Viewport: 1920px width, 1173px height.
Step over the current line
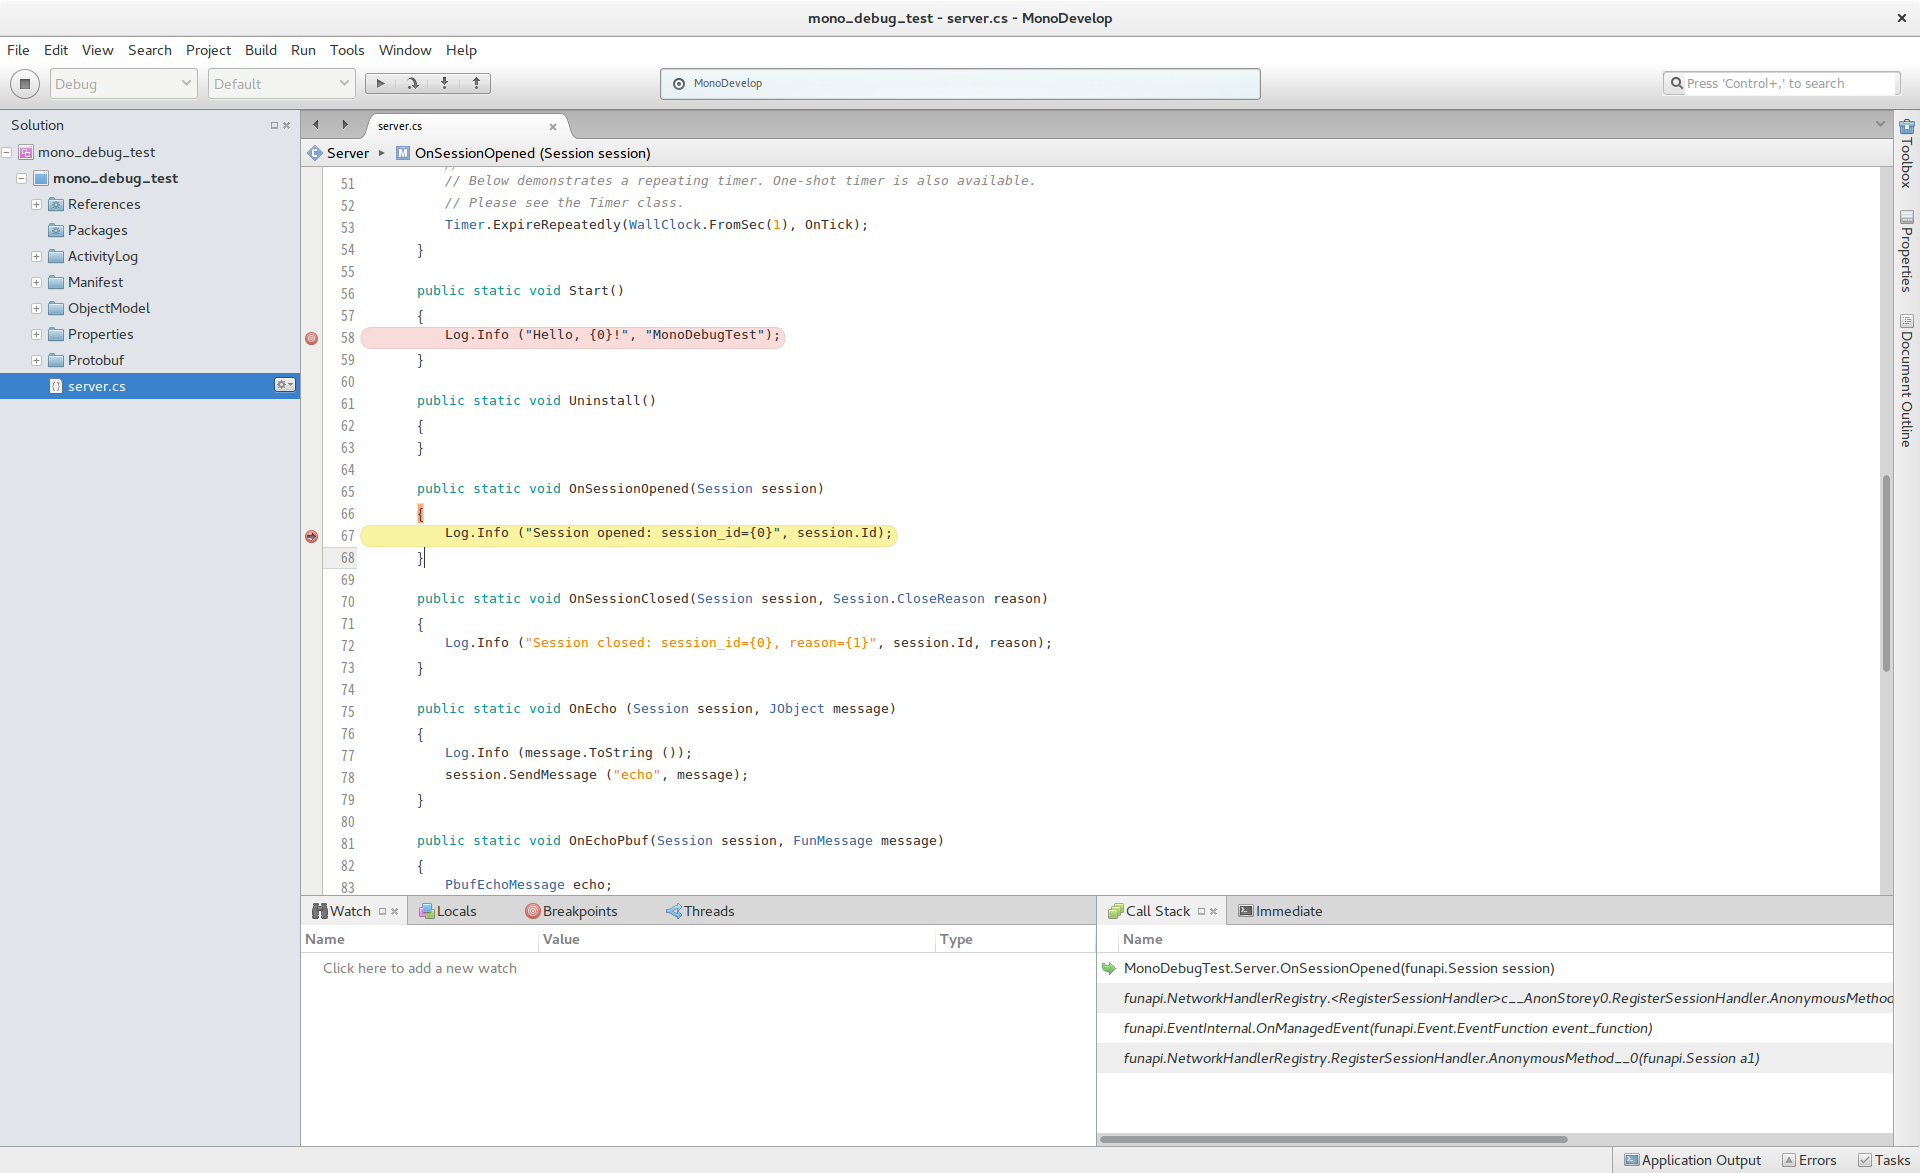tap(412, 84)
